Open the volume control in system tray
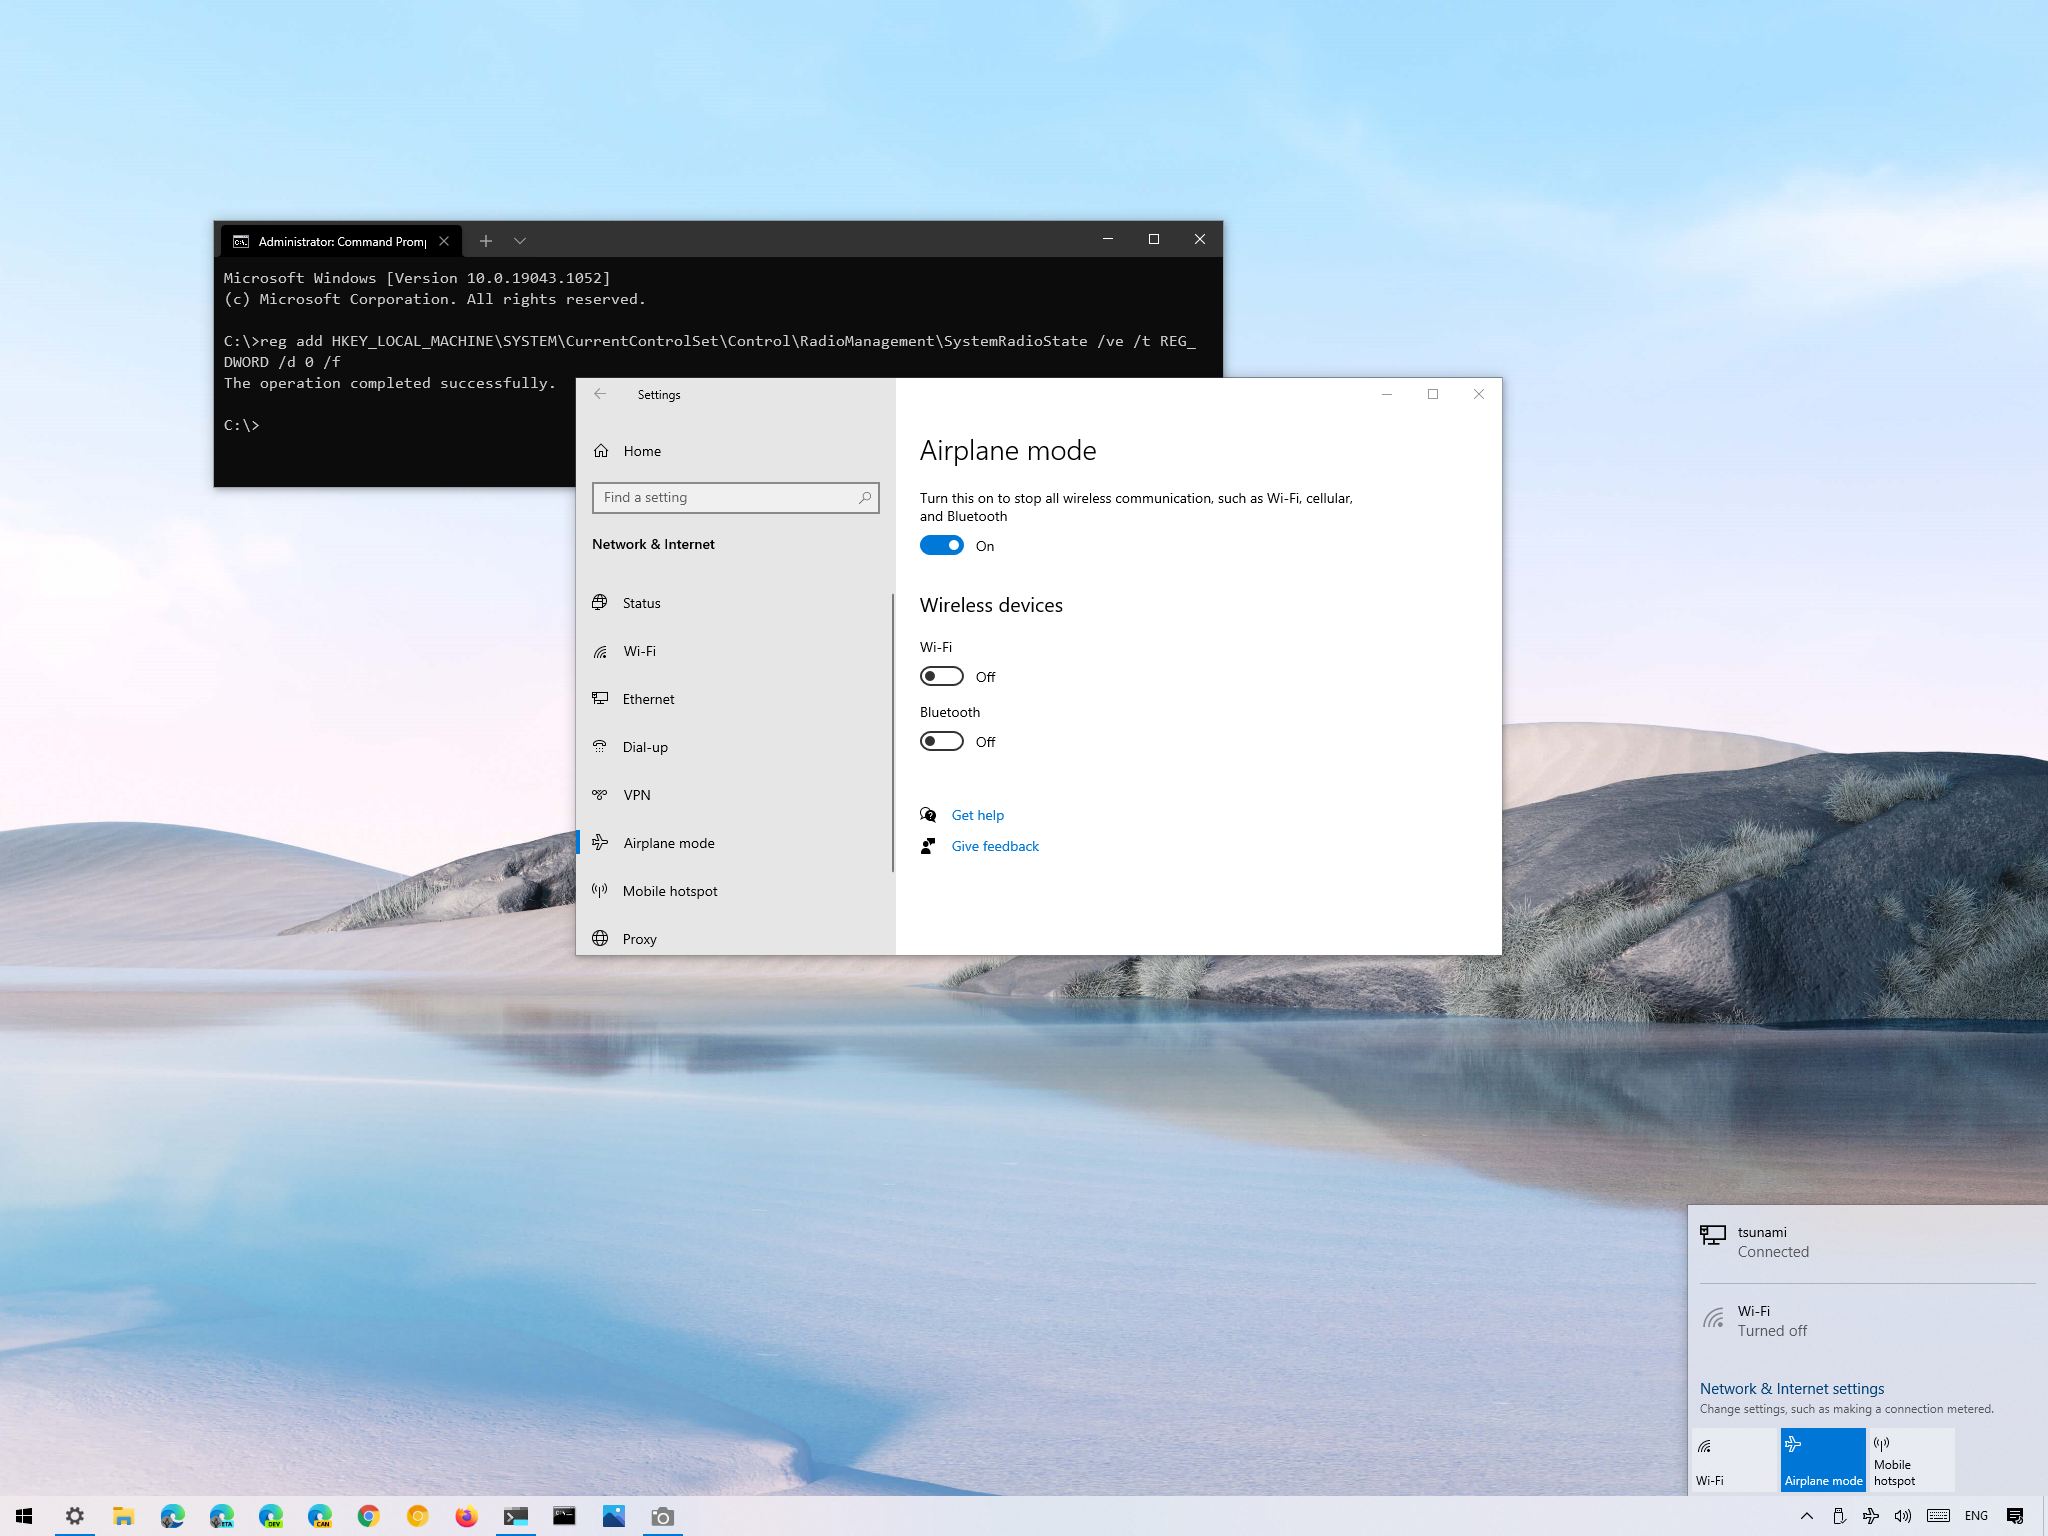2048x1536 pixels. pos(1902,1516)
